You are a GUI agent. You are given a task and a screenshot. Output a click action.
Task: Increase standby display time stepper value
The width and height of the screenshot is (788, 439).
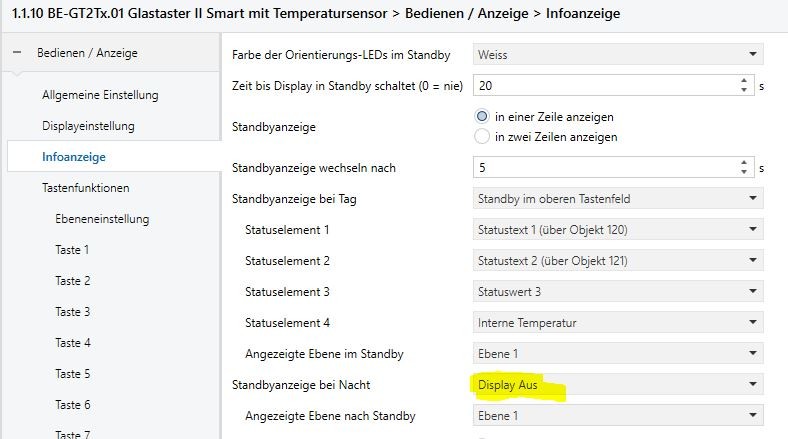click(744, 80)
